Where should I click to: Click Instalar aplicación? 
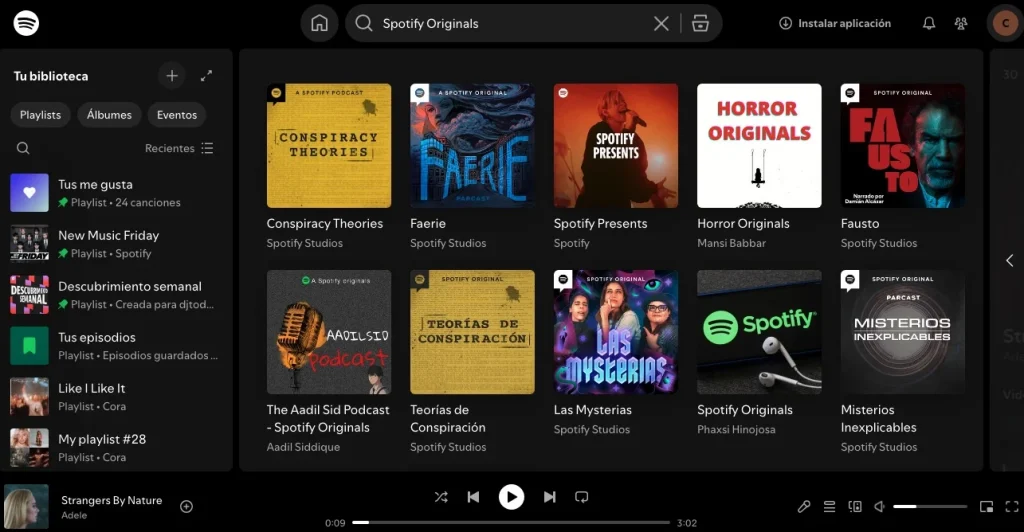(x=835, y=23)
